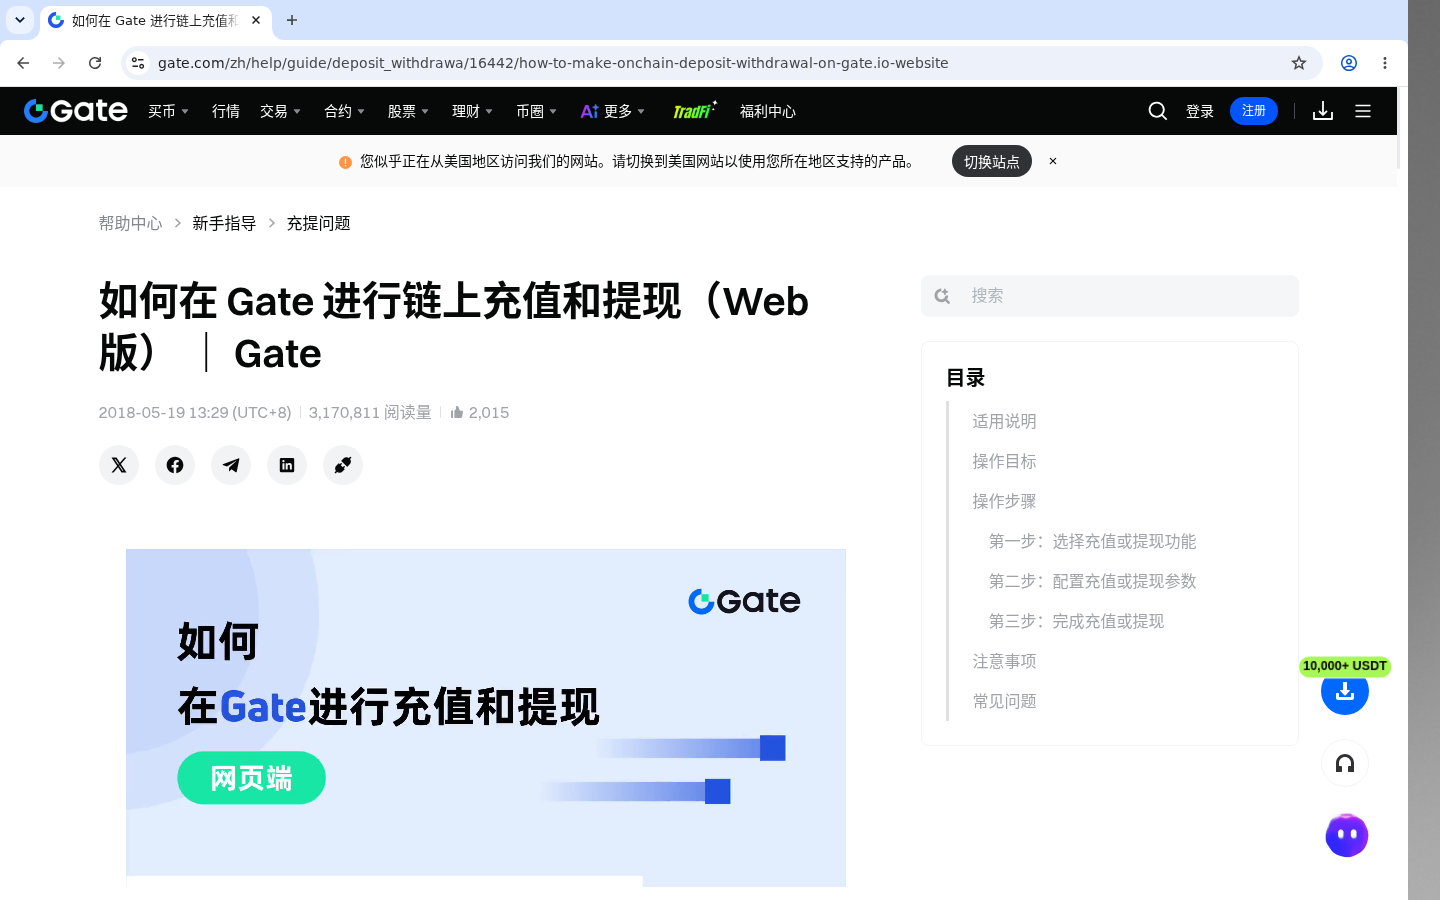
Task: Click the 切换站点 button
Action: [x=992, y=161]
